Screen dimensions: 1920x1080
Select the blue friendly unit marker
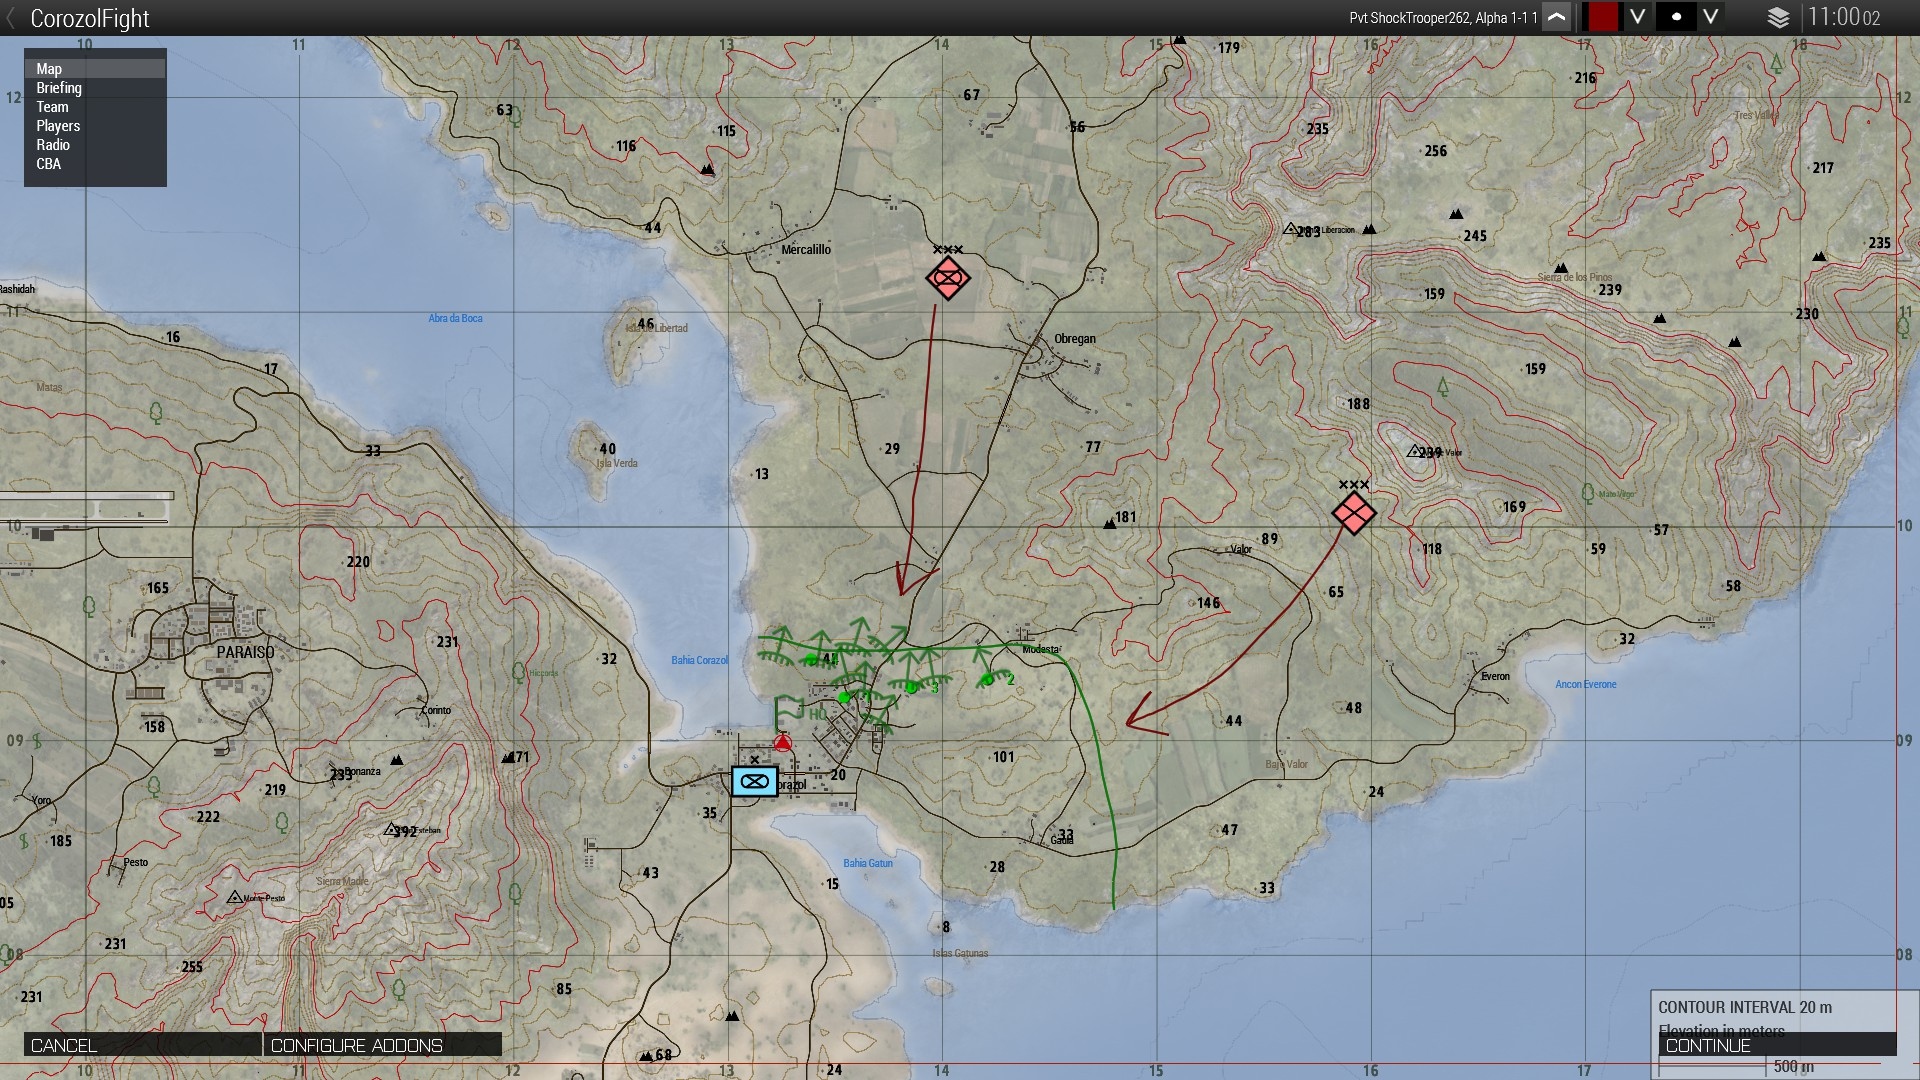pyautogui.click(x=754, y=781)
